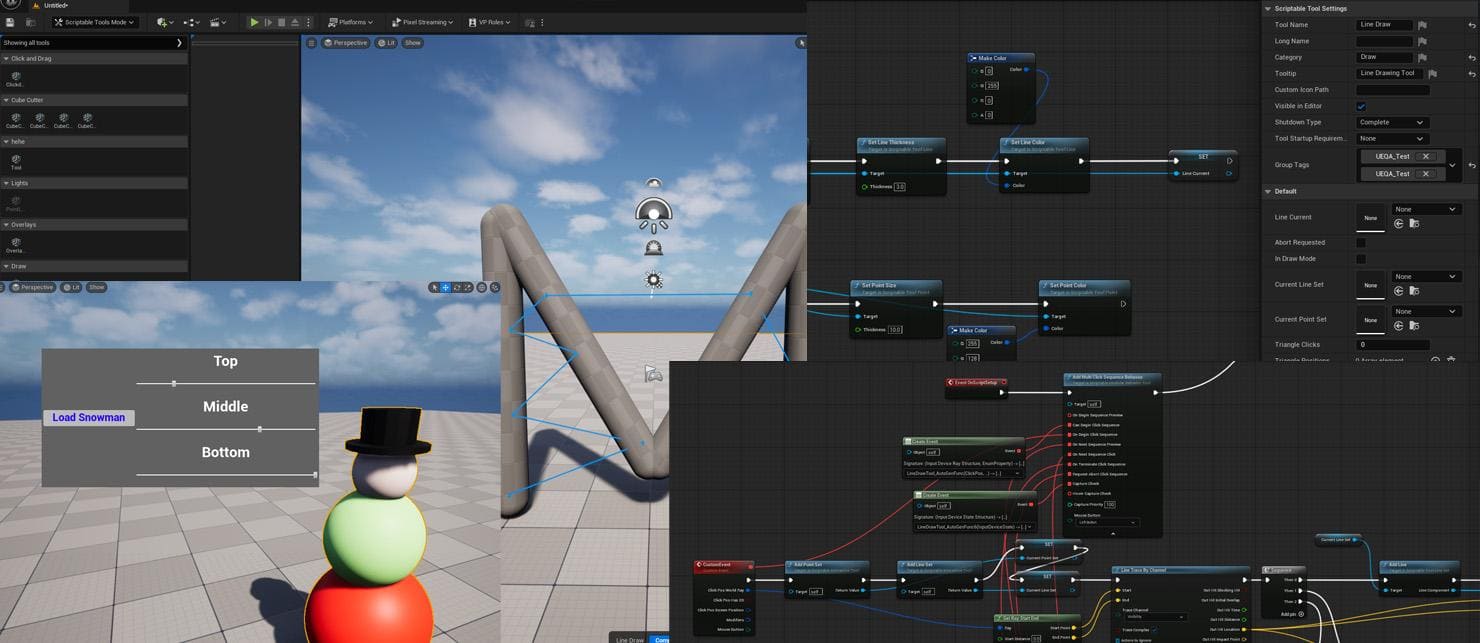The height and width of the screenshot is (643, 1480).
Task: Collapse the Cube Cutter category
Action: (6, 100)
